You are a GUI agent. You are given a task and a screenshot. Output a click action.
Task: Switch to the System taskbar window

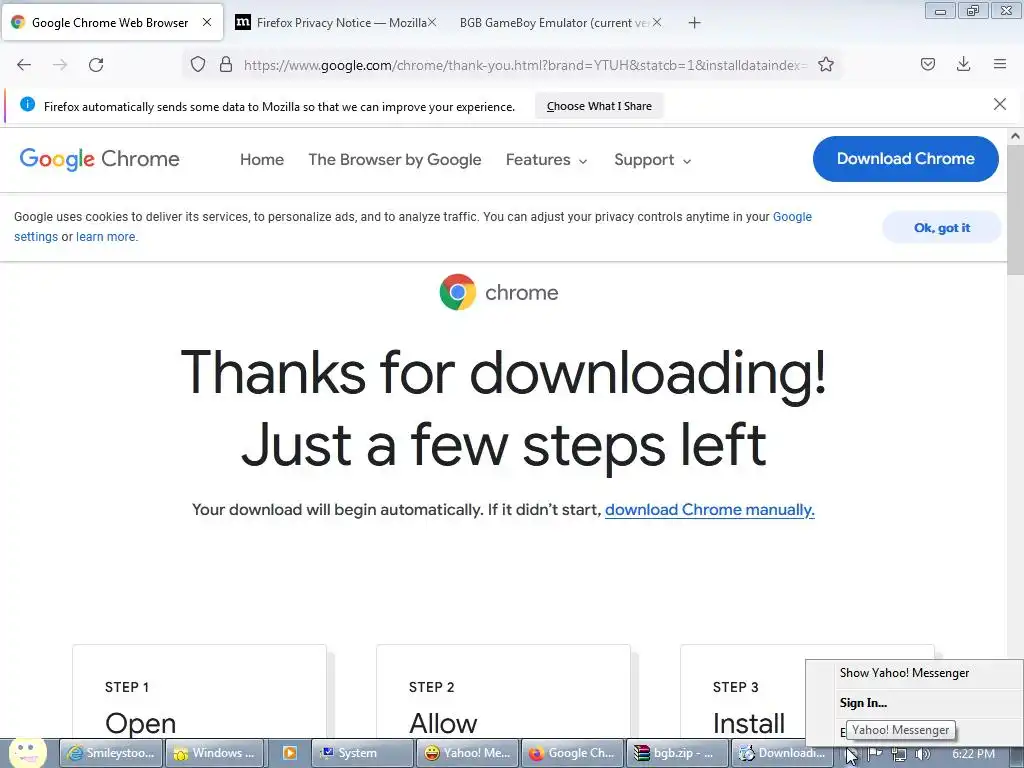point(362,753)
